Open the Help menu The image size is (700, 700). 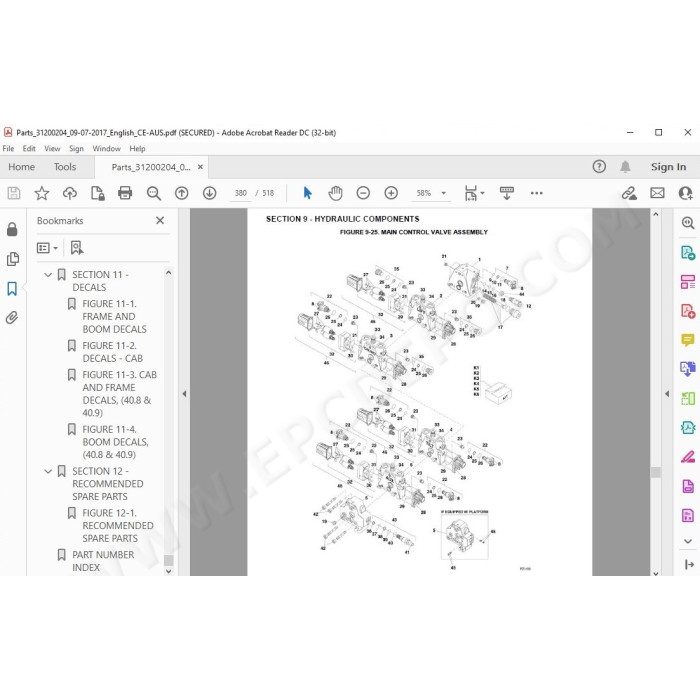click(x=138, y=149)
